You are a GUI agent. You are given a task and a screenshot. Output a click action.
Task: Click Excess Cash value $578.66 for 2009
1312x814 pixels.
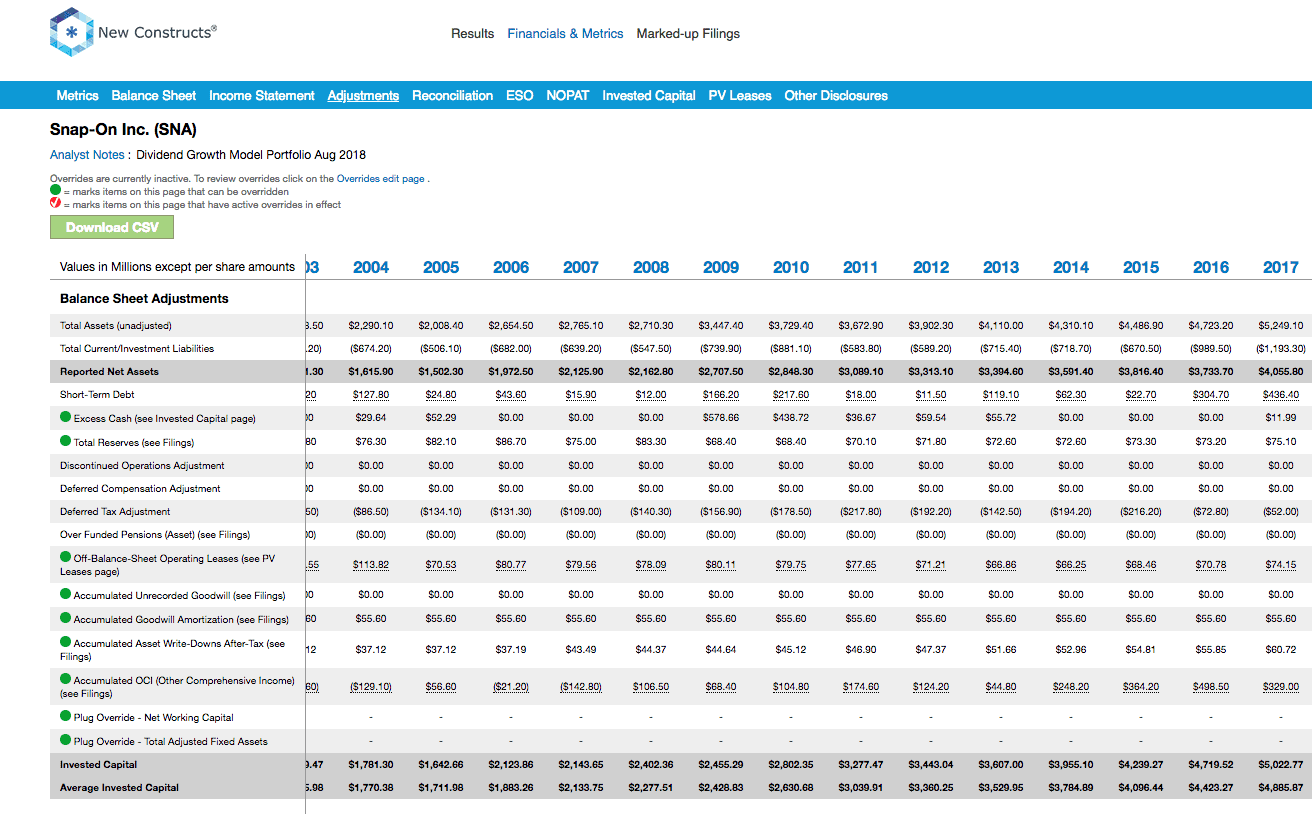click(721, 418)
